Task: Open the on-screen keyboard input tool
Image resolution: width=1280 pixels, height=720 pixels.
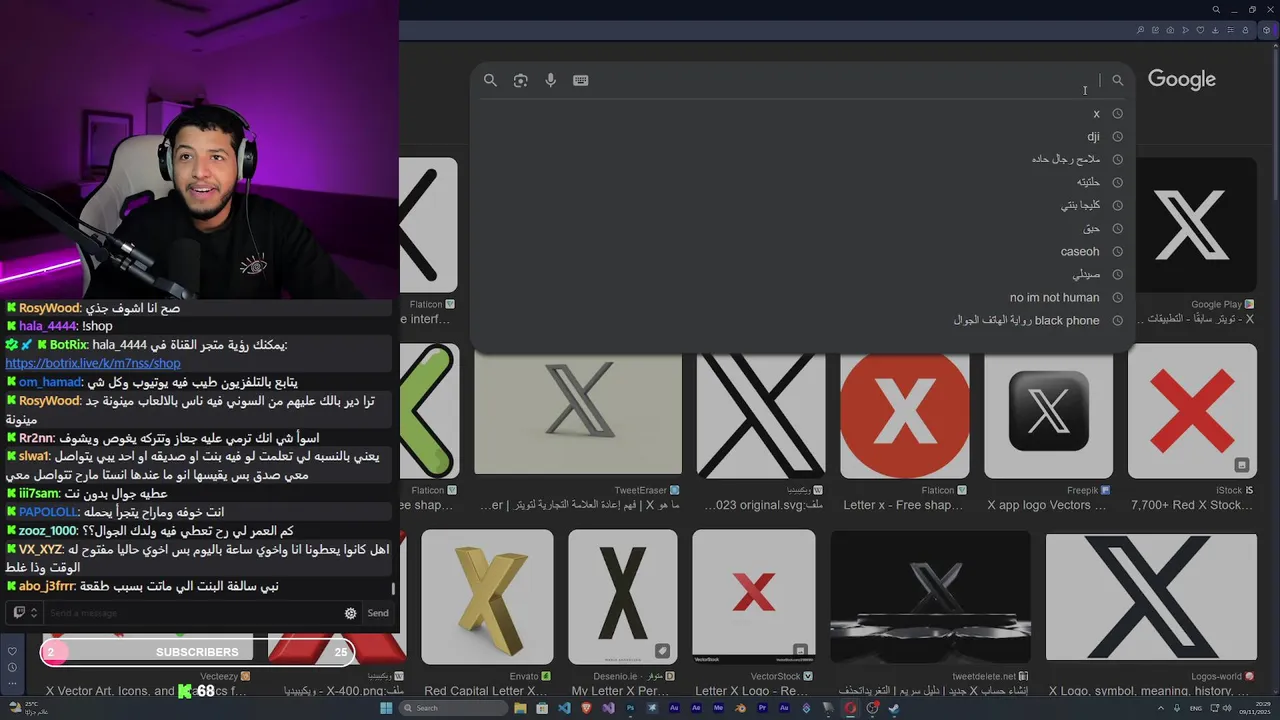Action: 580,80
